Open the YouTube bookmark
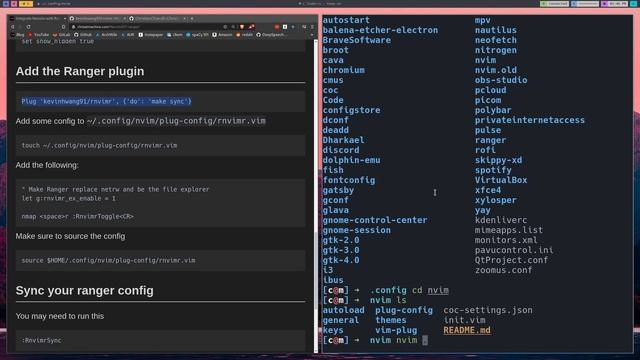The image size is (640, 360). (x=39, y=35)
